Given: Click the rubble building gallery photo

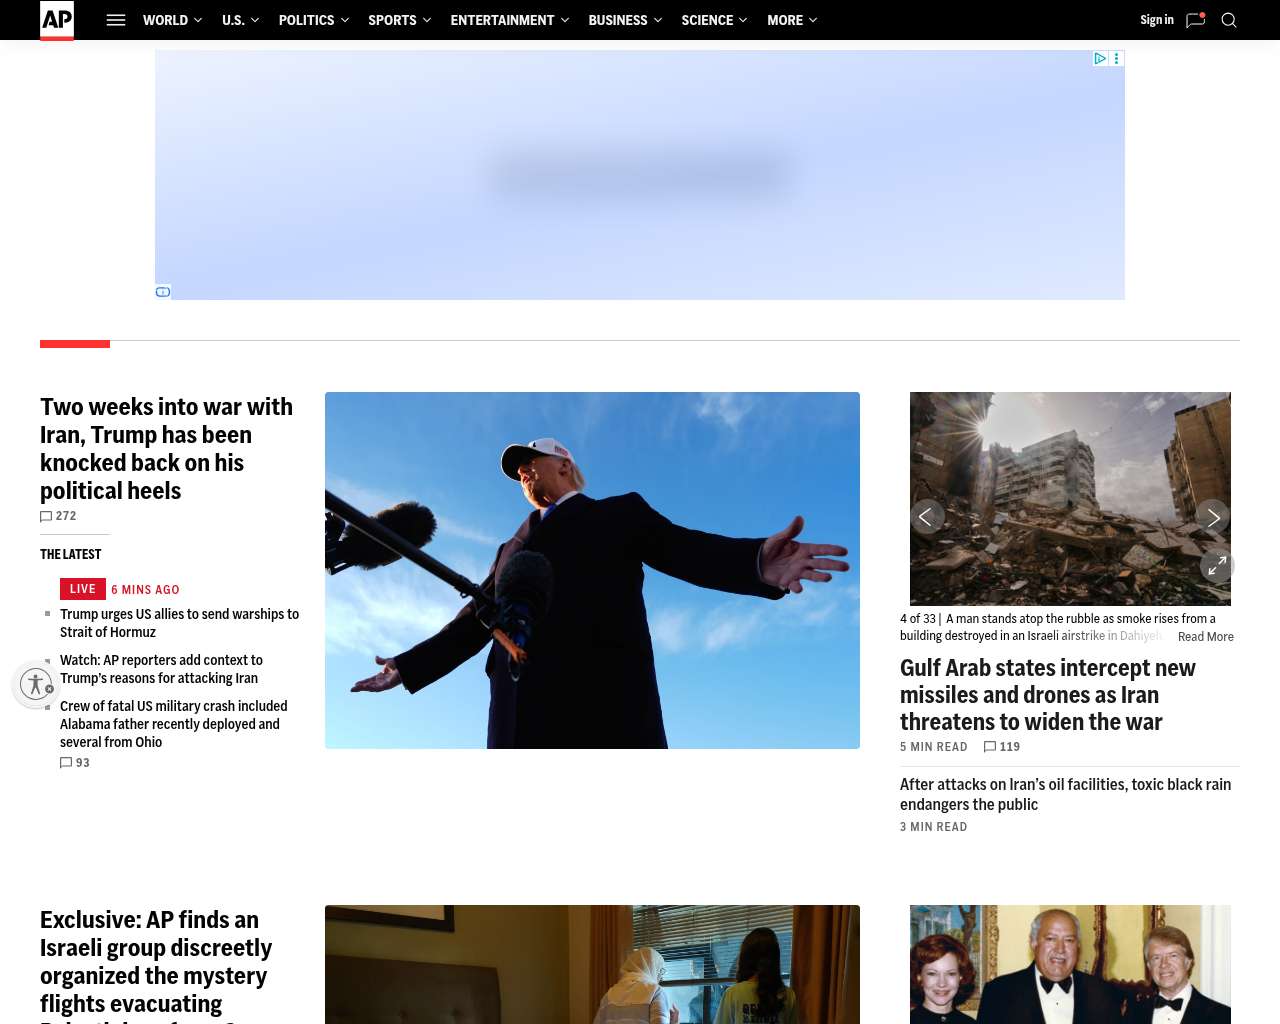Looking at the screenshot, I should [x=1070, y=499].
